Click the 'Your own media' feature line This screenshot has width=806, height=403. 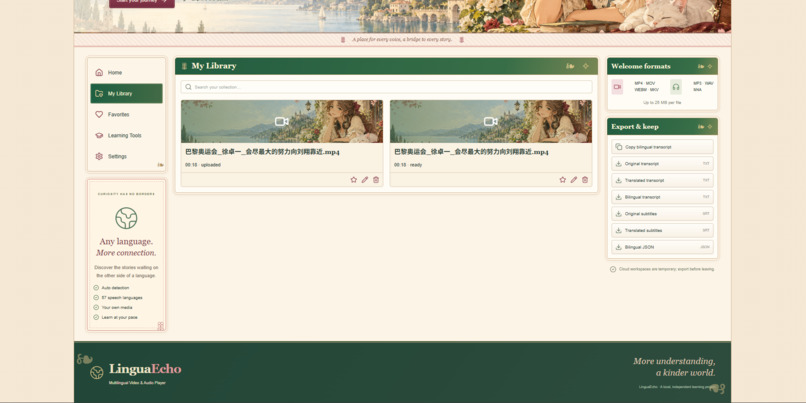click(113, 307)
